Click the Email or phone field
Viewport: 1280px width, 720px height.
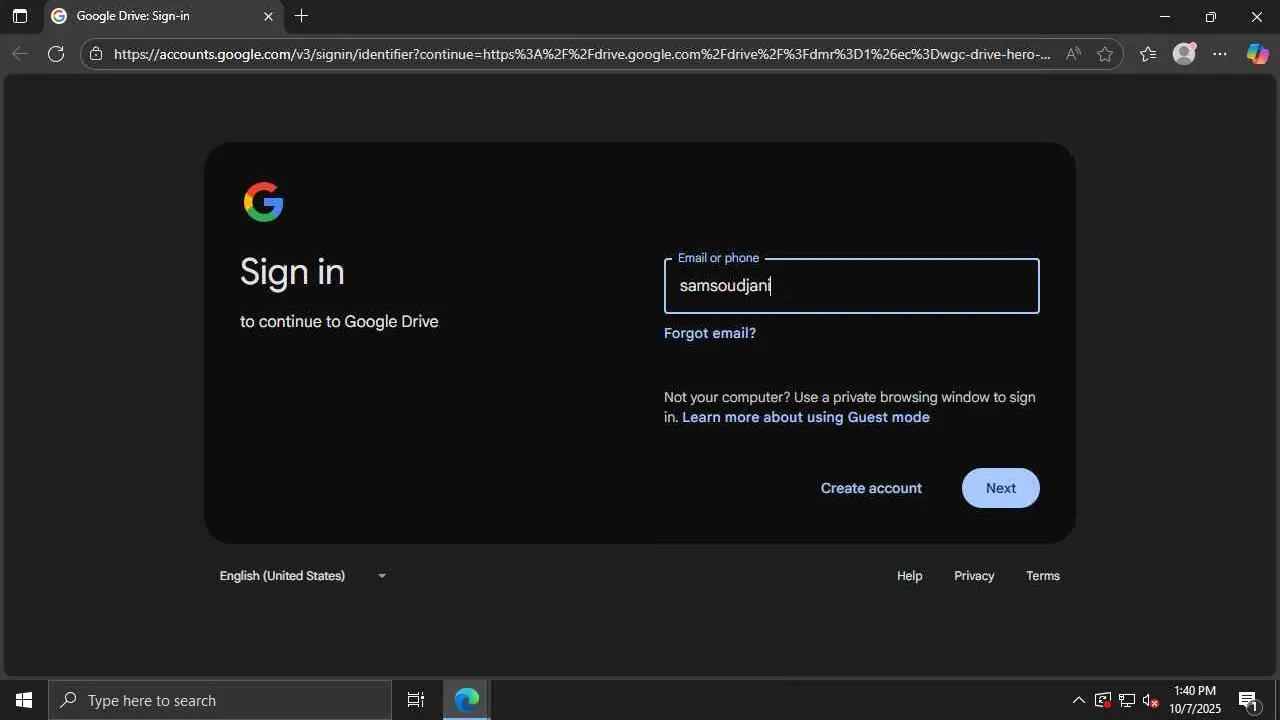pos(852,286)
